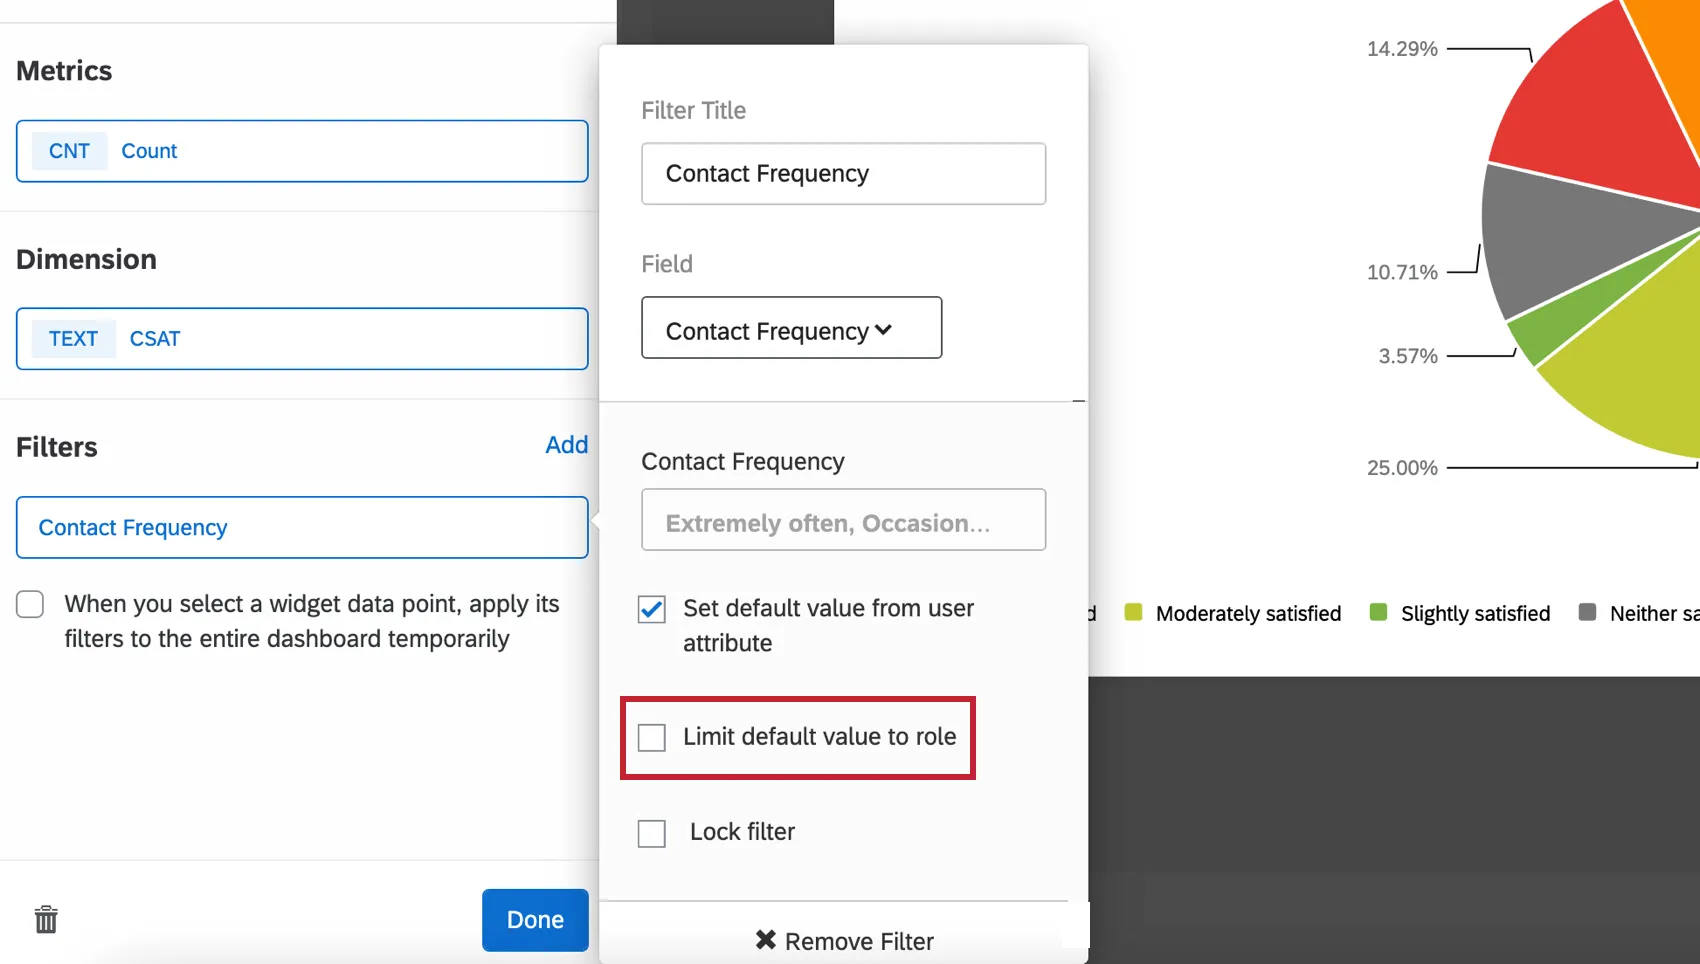Image resolution: width=1700 pixels, height=964 pixels.
Task: Enable the Limit default value to role checkbox
Action: coord(652,737)
